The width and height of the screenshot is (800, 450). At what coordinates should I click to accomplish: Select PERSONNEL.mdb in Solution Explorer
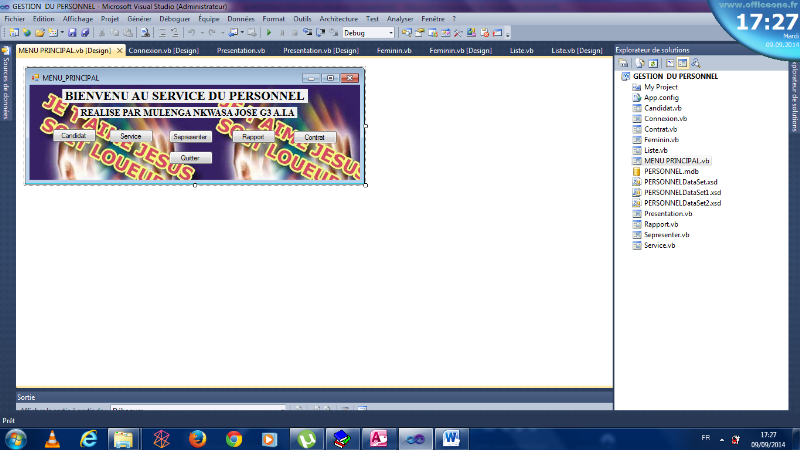tap(671, 171)
